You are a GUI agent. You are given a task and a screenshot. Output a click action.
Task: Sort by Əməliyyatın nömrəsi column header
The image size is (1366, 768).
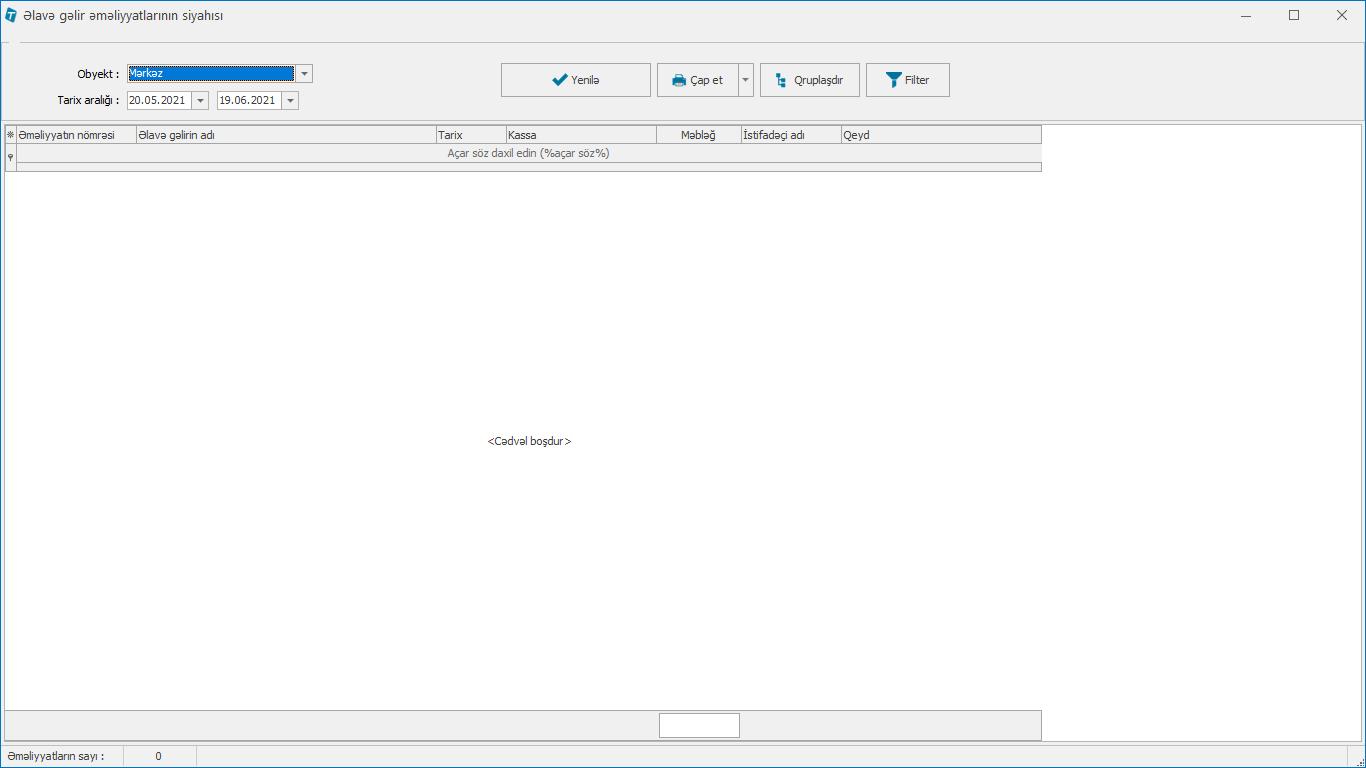click(x=76, y=135)
